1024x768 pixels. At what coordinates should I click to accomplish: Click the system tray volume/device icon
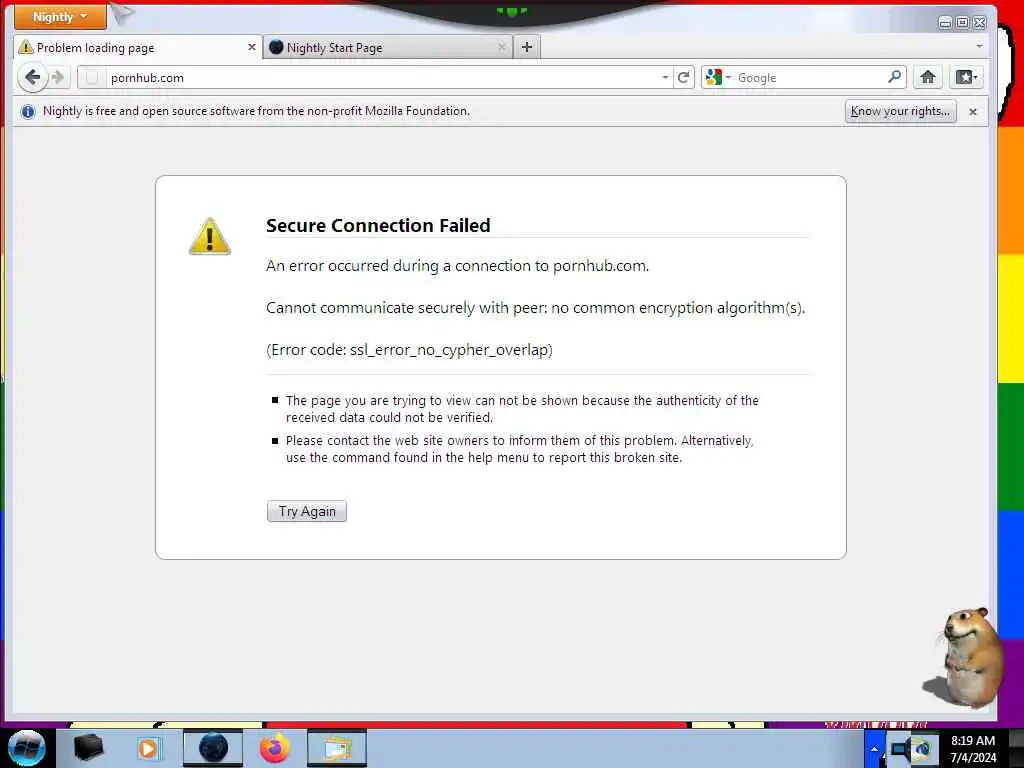(901, 748)
